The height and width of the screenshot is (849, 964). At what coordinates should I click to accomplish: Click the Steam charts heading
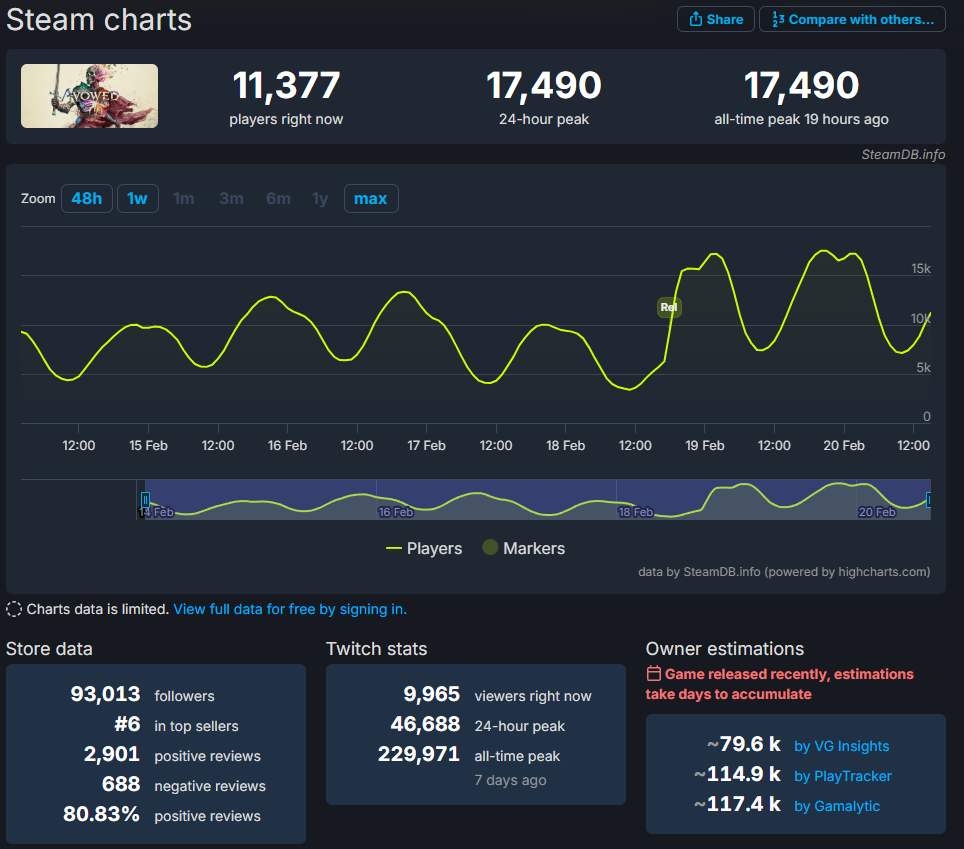99,20
